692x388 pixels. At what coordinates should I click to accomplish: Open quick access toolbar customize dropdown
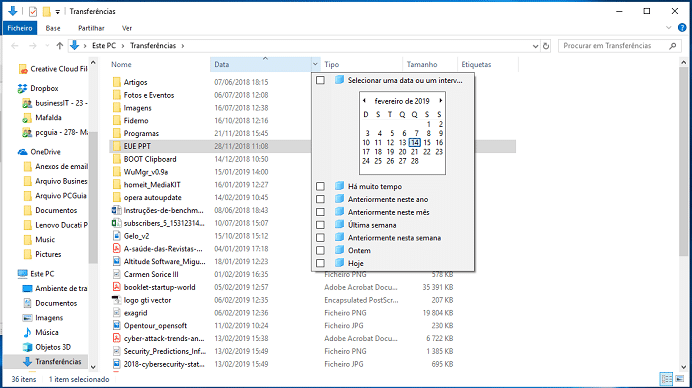click(57, 12)
